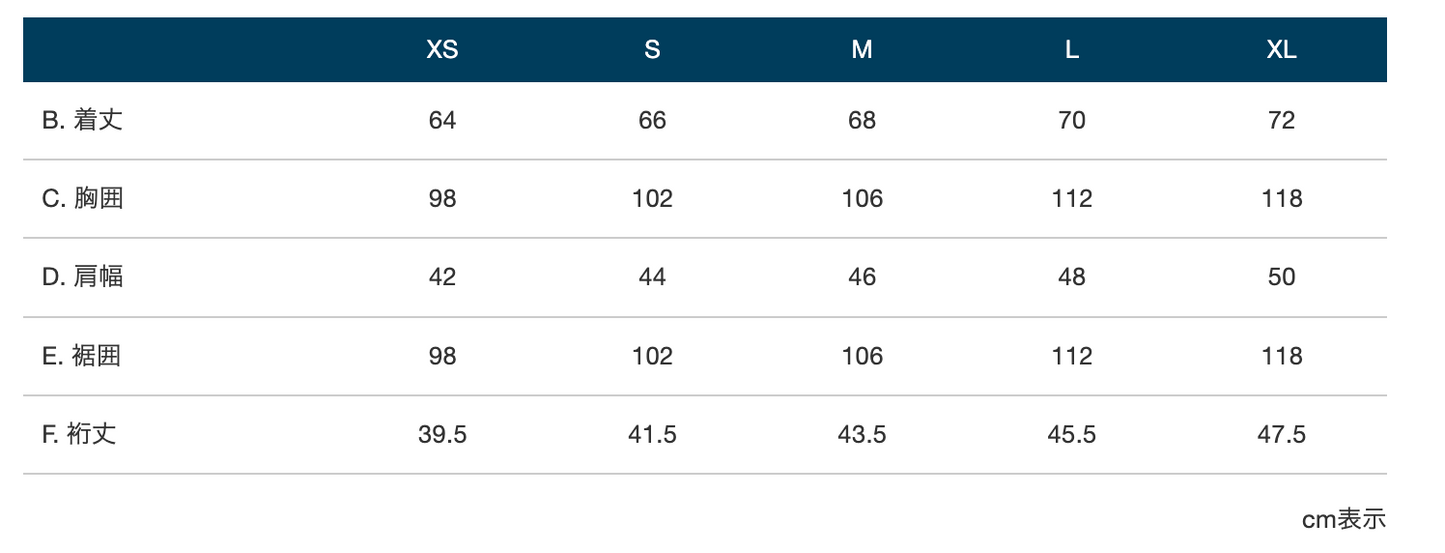Click the C. 胸囲 row label
This screenshot has height=553, width=1445.
82,198
